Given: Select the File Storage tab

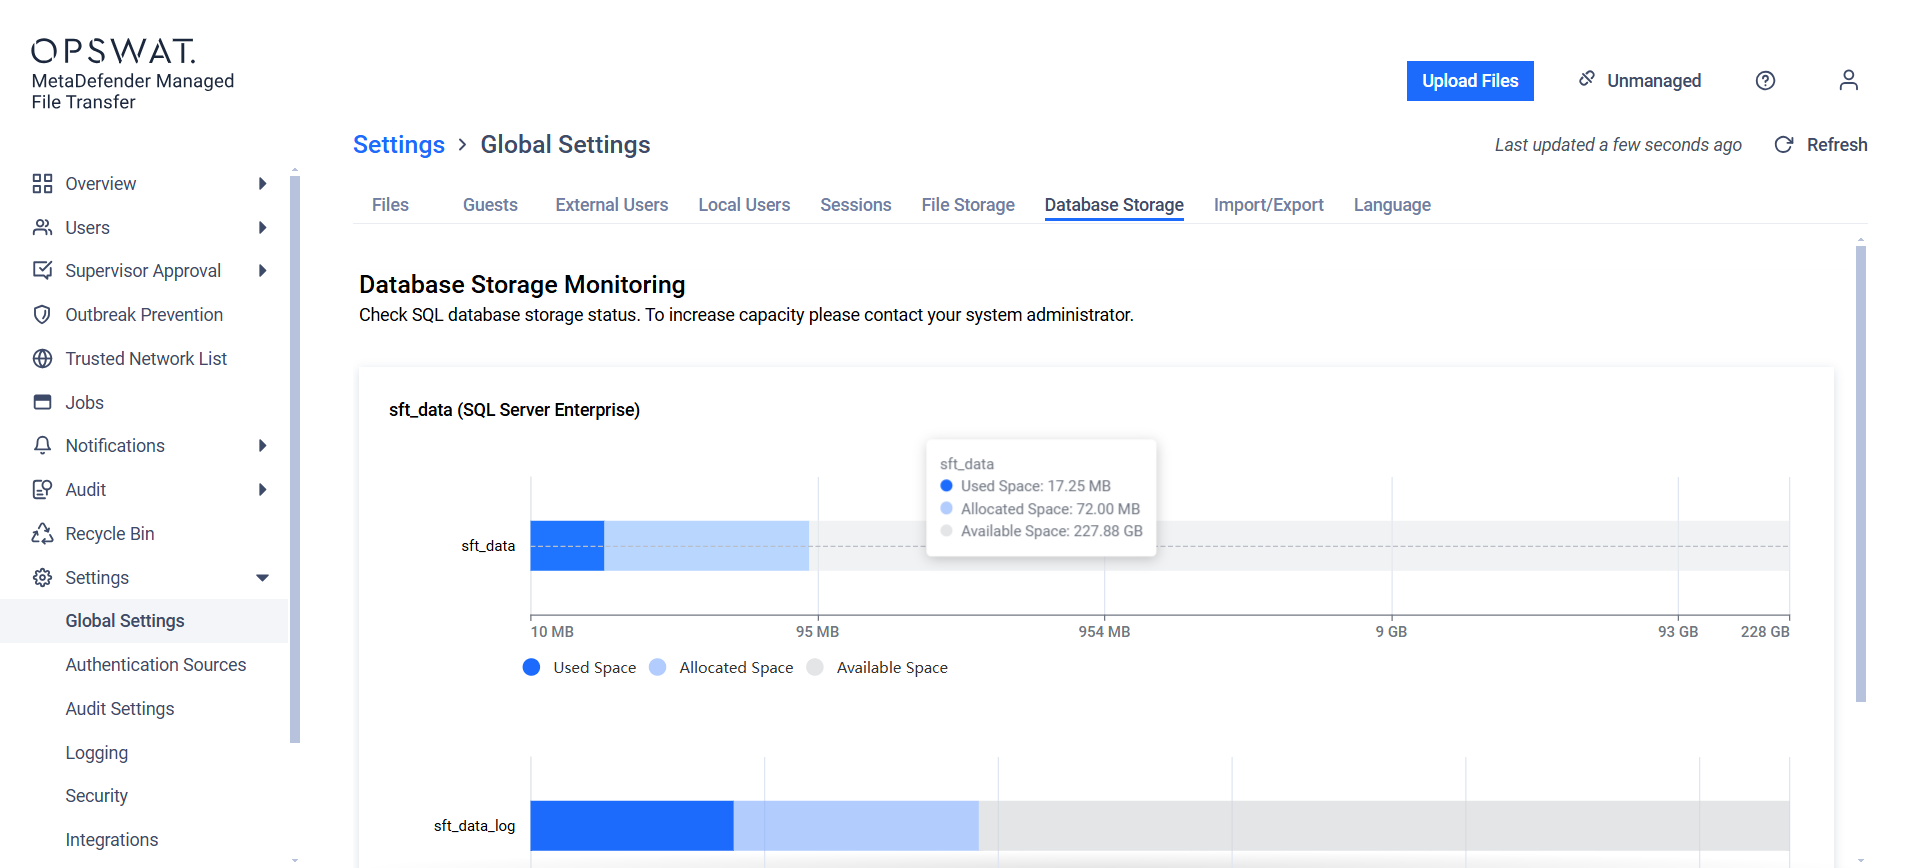Looking at the screenshot, I should pos(968,205).
